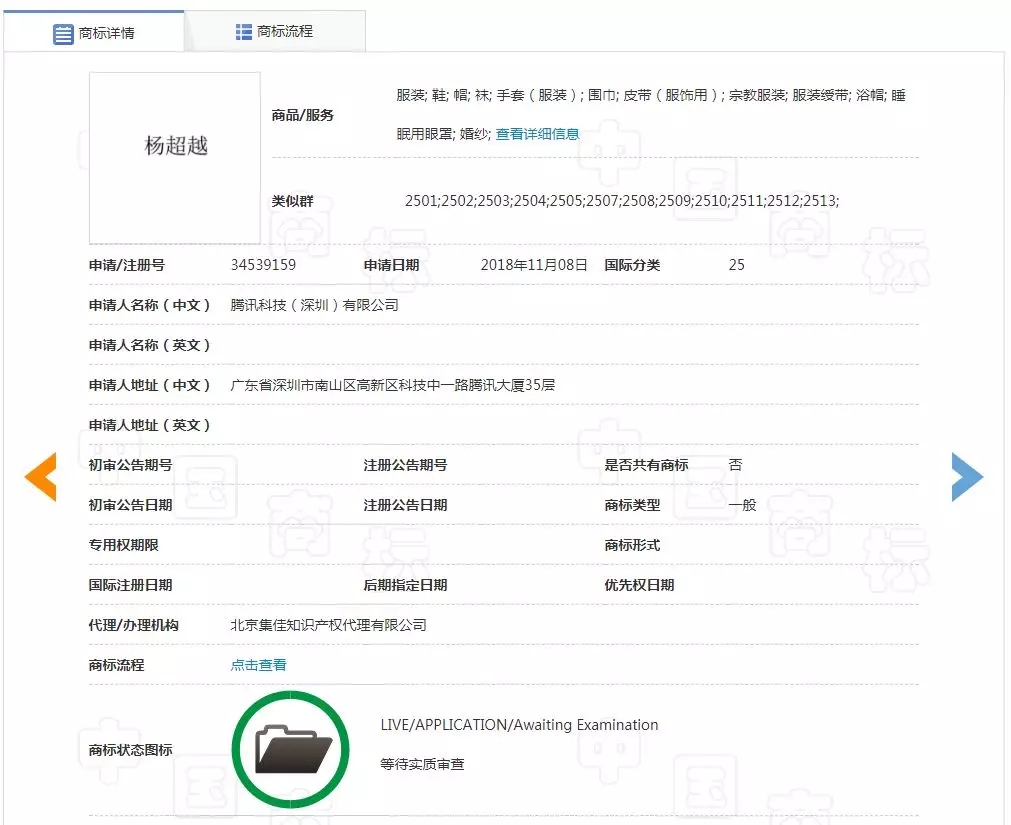This screenshot has height=825, width=1011.
Task: Click the international classification value 25
Action: [736, 265]
